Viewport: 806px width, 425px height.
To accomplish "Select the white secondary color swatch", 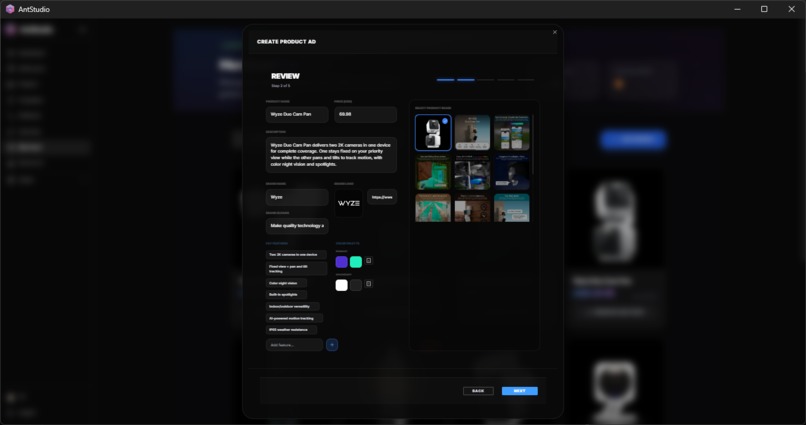I will [341, 285].
